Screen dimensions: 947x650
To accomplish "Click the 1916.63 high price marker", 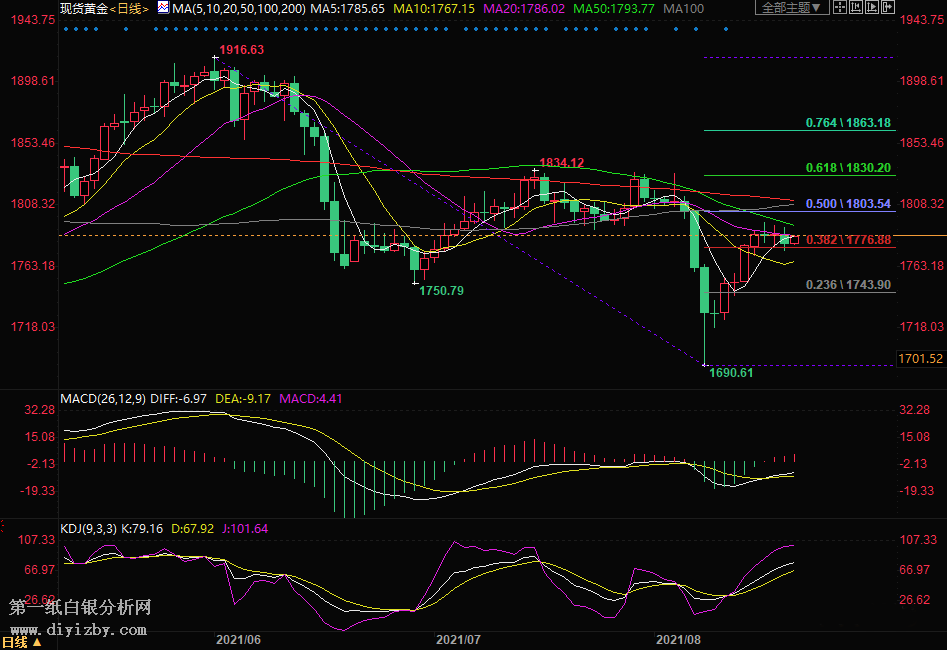I will point(242,50).
